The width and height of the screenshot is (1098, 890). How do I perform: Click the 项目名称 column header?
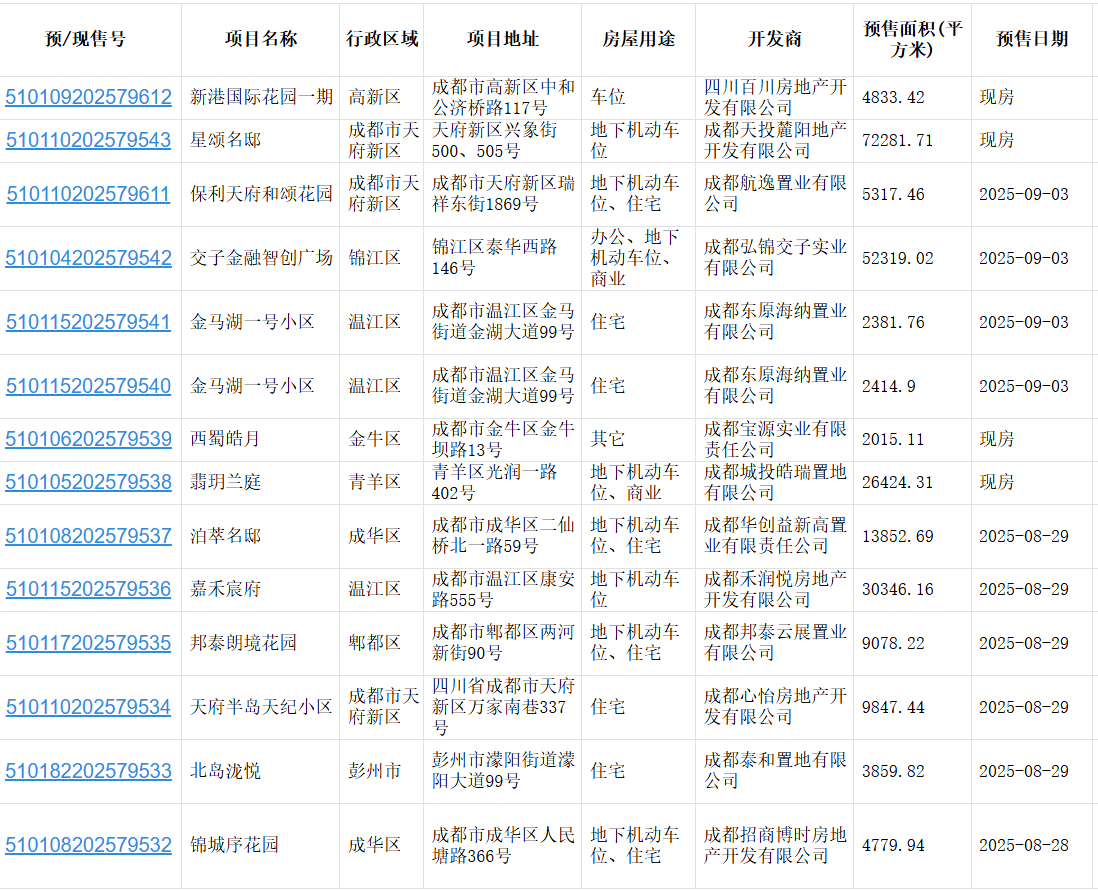pos(260,39)
